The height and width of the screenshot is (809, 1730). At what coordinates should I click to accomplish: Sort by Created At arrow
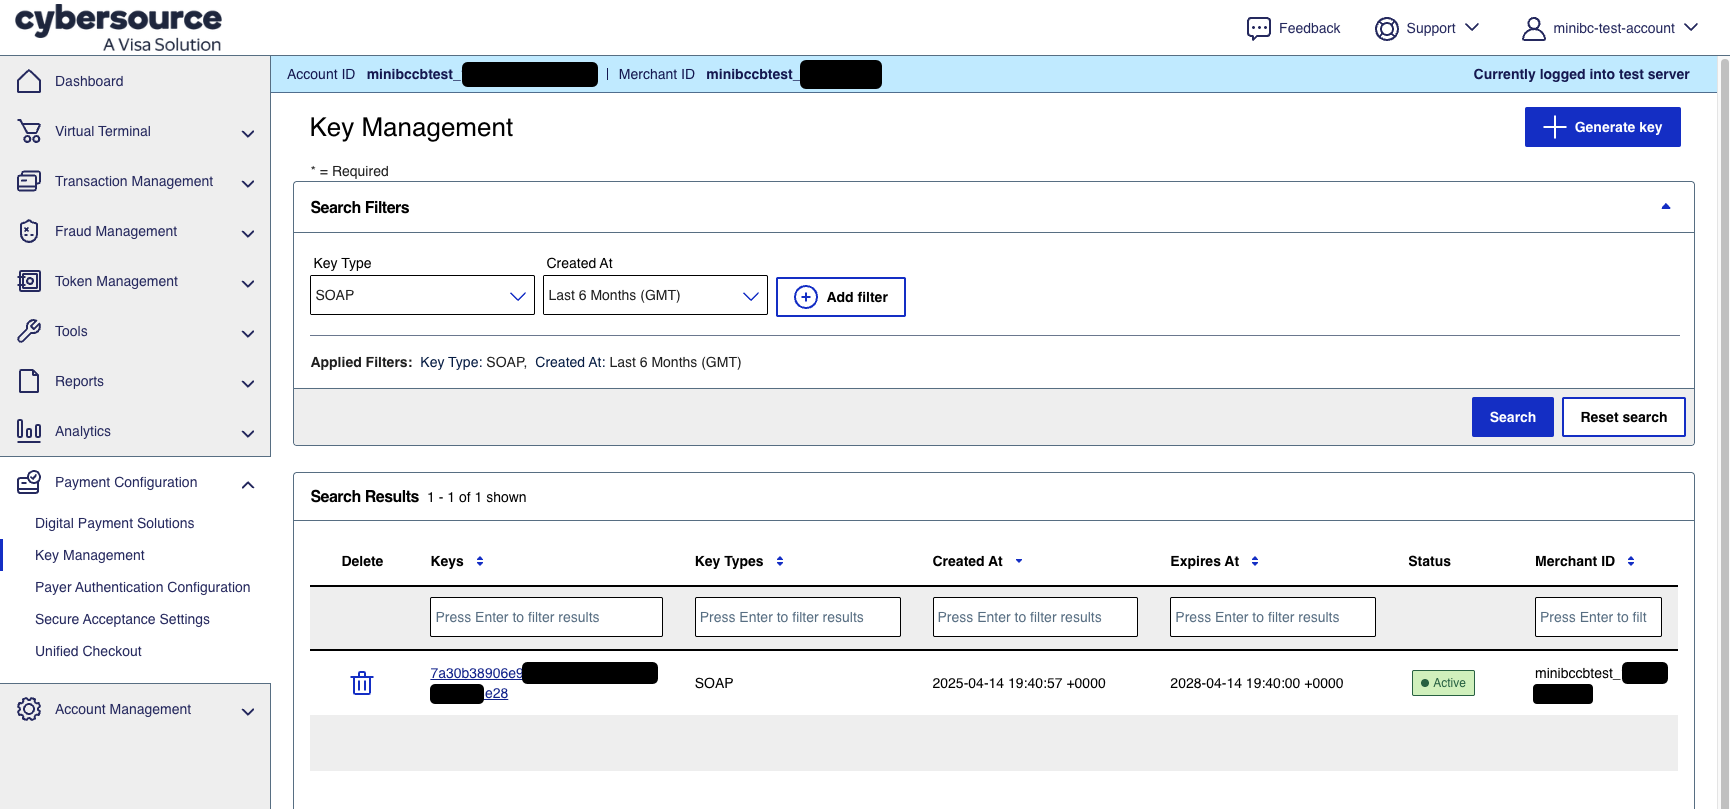1019,561
